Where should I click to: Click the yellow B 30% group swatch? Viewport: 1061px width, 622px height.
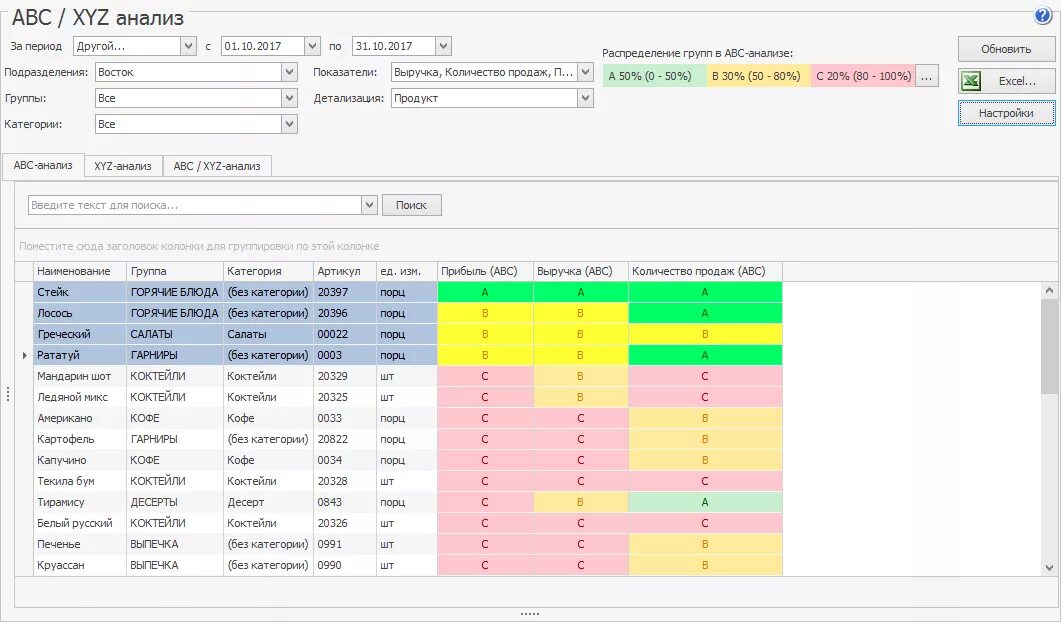click(x=759, y=76)
